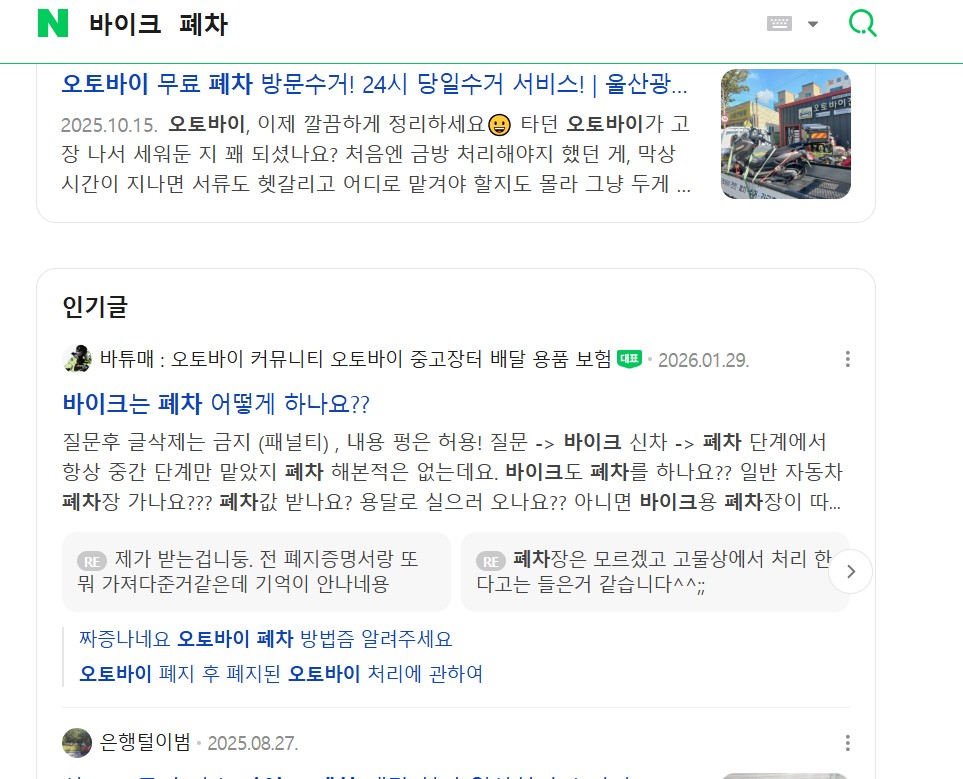Screen dimensions: 963x779
Task: Open the 오토바이 무료 폐차 방문수거 article title
Action: [x=374, y=84]
